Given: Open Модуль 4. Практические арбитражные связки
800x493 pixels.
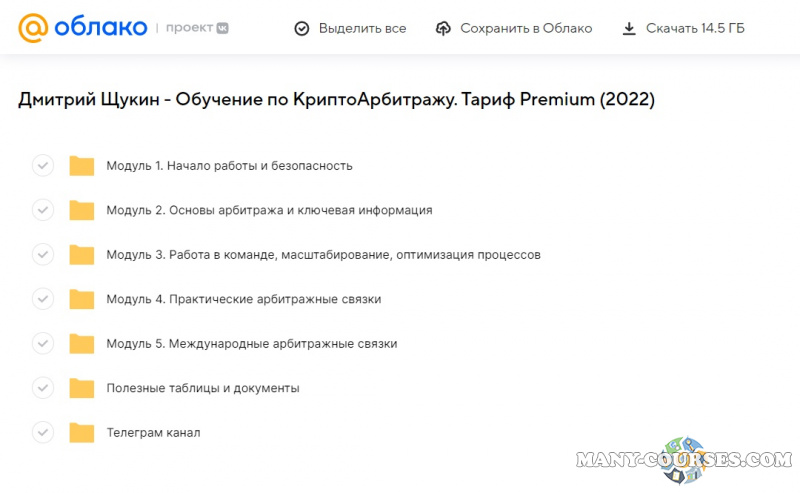Looking at the screenshot, I should [243, 299].
